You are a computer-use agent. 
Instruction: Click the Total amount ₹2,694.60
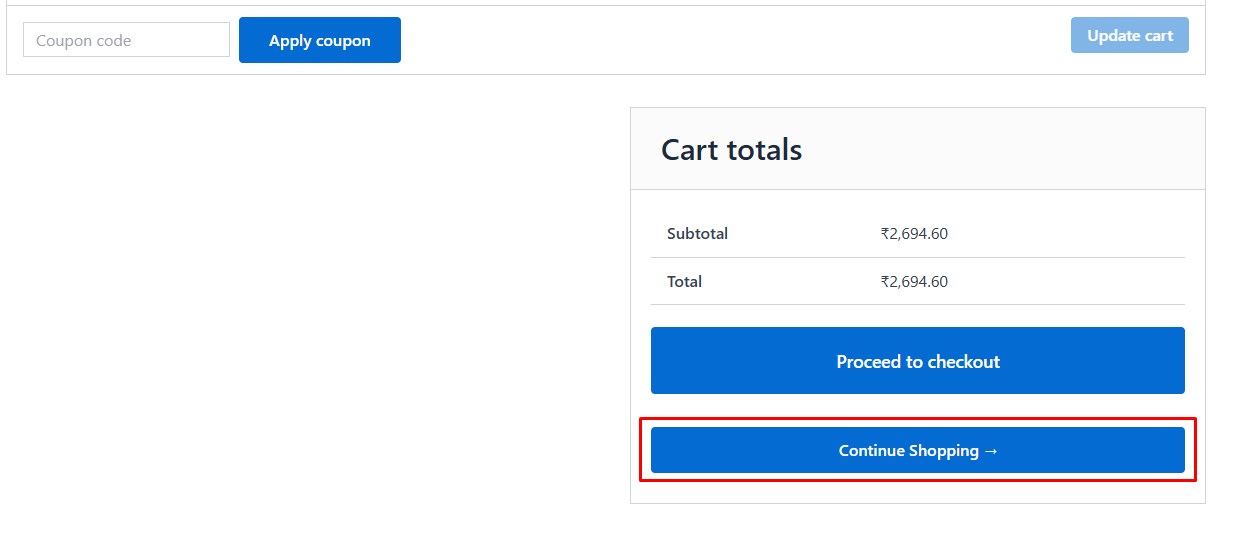tap(914, 282)
